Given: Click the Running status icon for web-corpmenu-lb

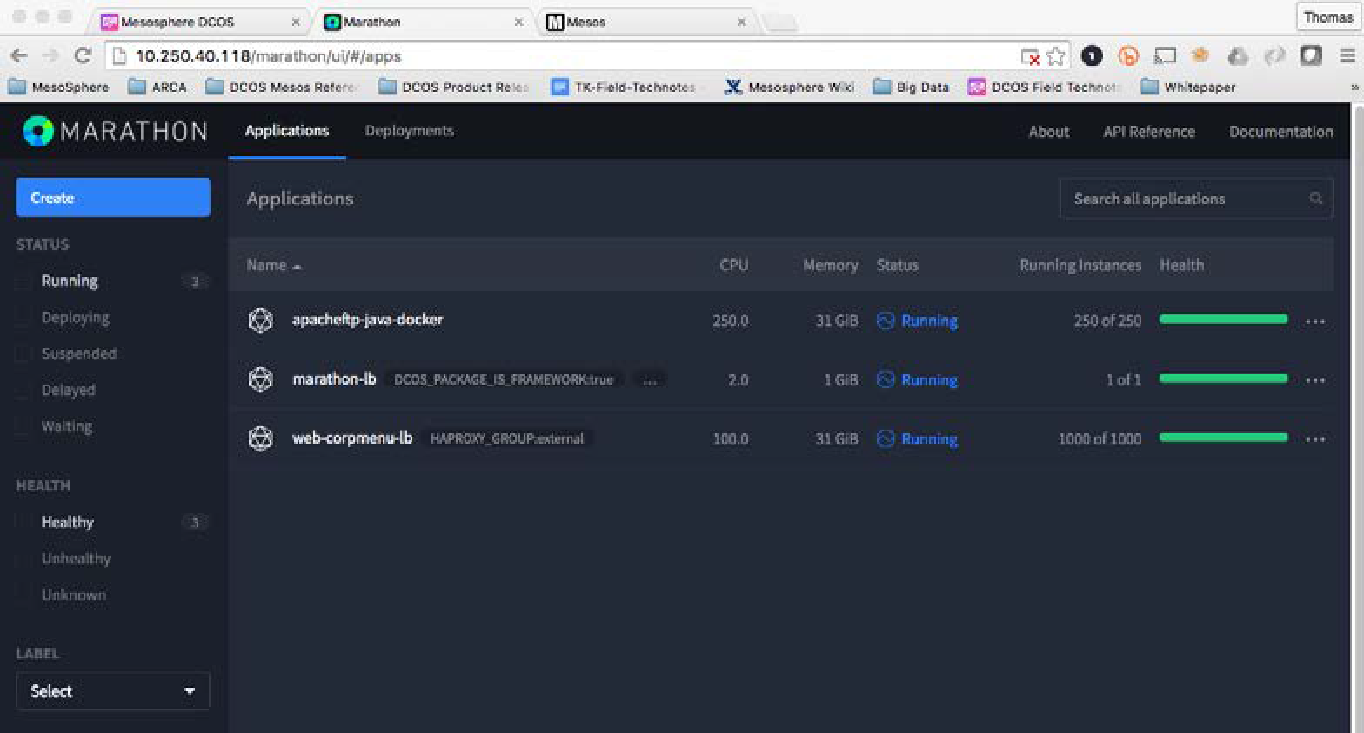Looking at the screenshot, I should click(x=885, y=439).
